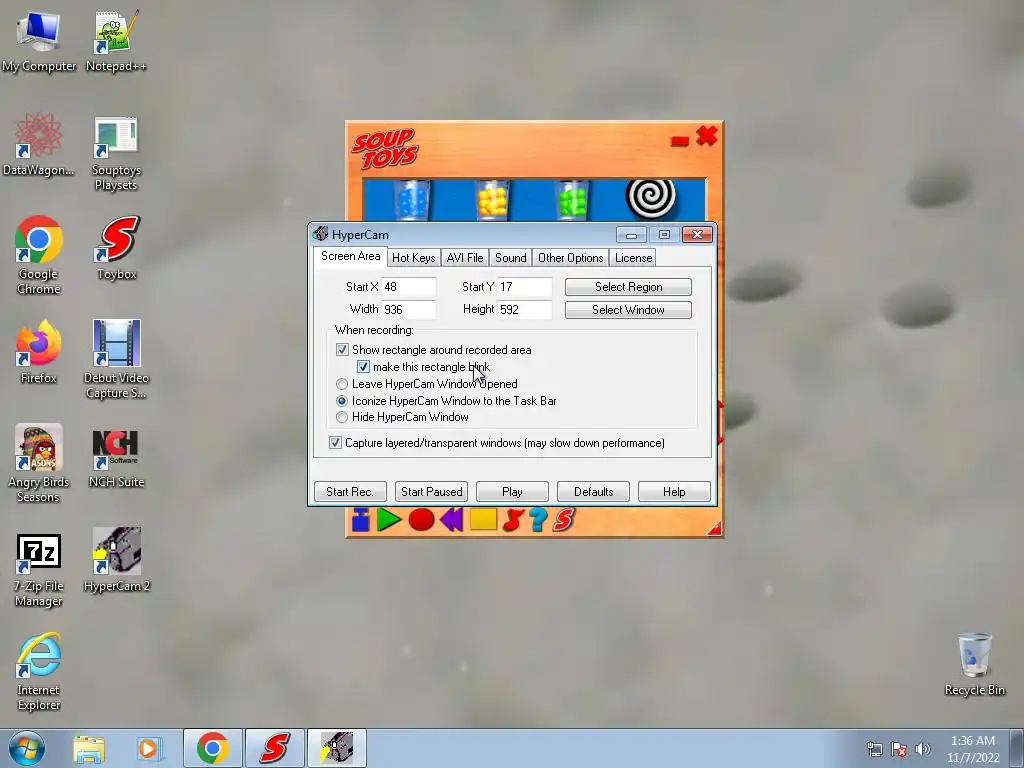
Task: Click blue toy box icon in Soup Toys
Action: 360,520
